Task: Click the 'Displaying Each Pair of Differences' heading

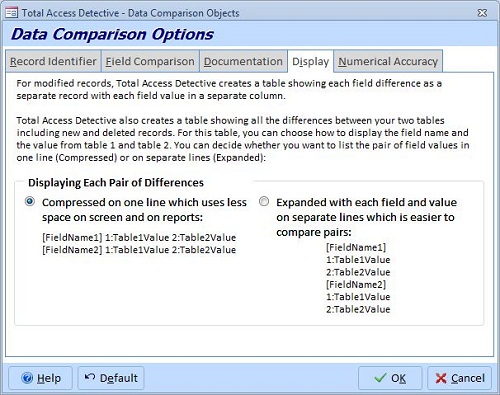Action: pos(116,183)
